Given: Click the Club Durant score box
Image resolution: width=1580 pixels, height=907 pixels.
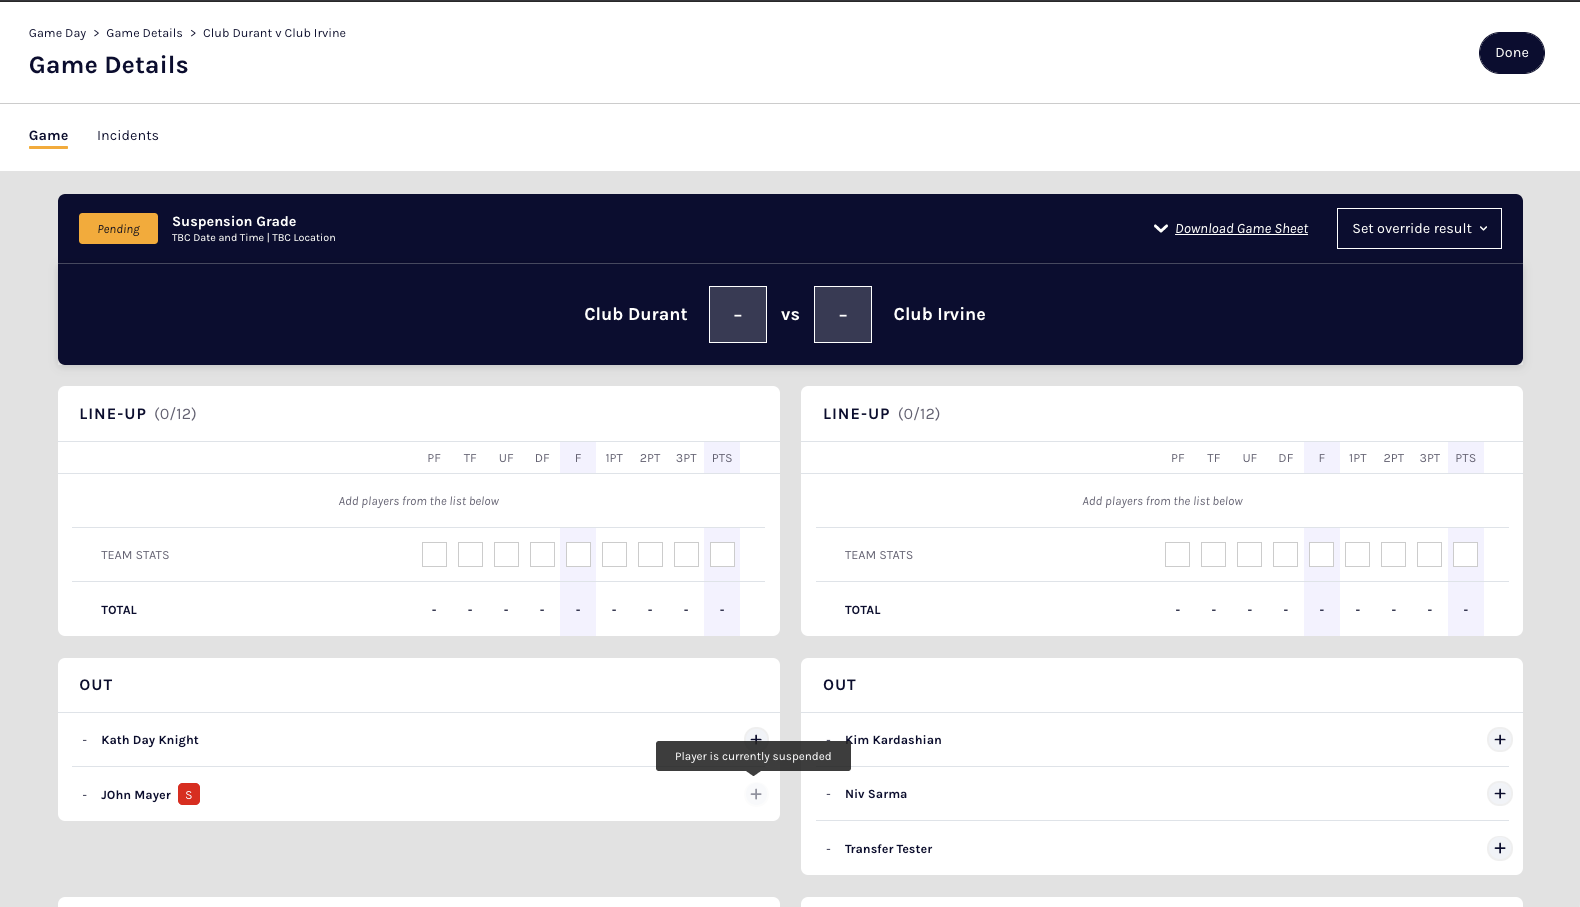Looking at the screenshot, I should 737,315.
